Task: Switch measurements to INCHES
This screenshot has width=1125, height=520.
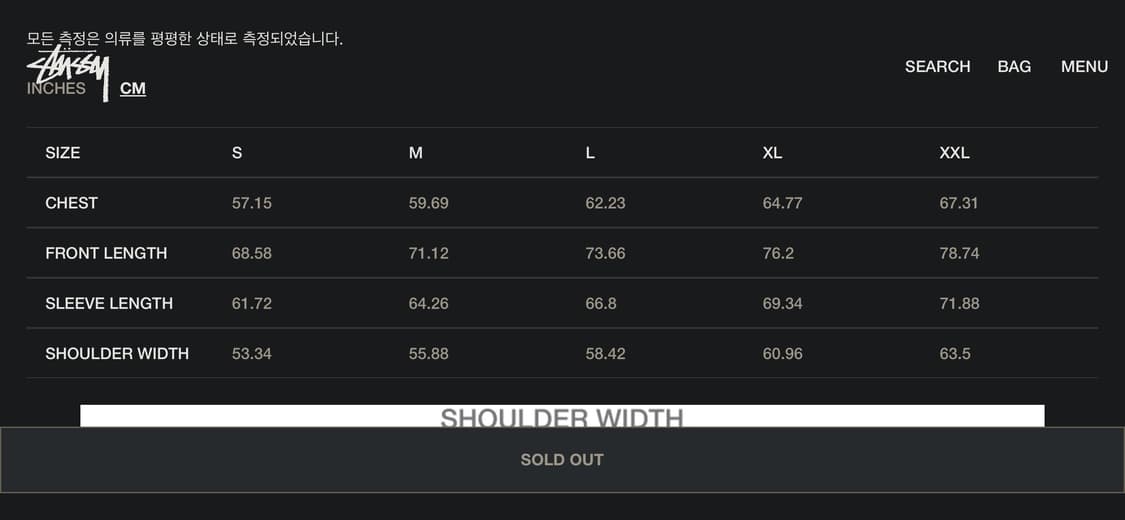Action: point(56,89)
